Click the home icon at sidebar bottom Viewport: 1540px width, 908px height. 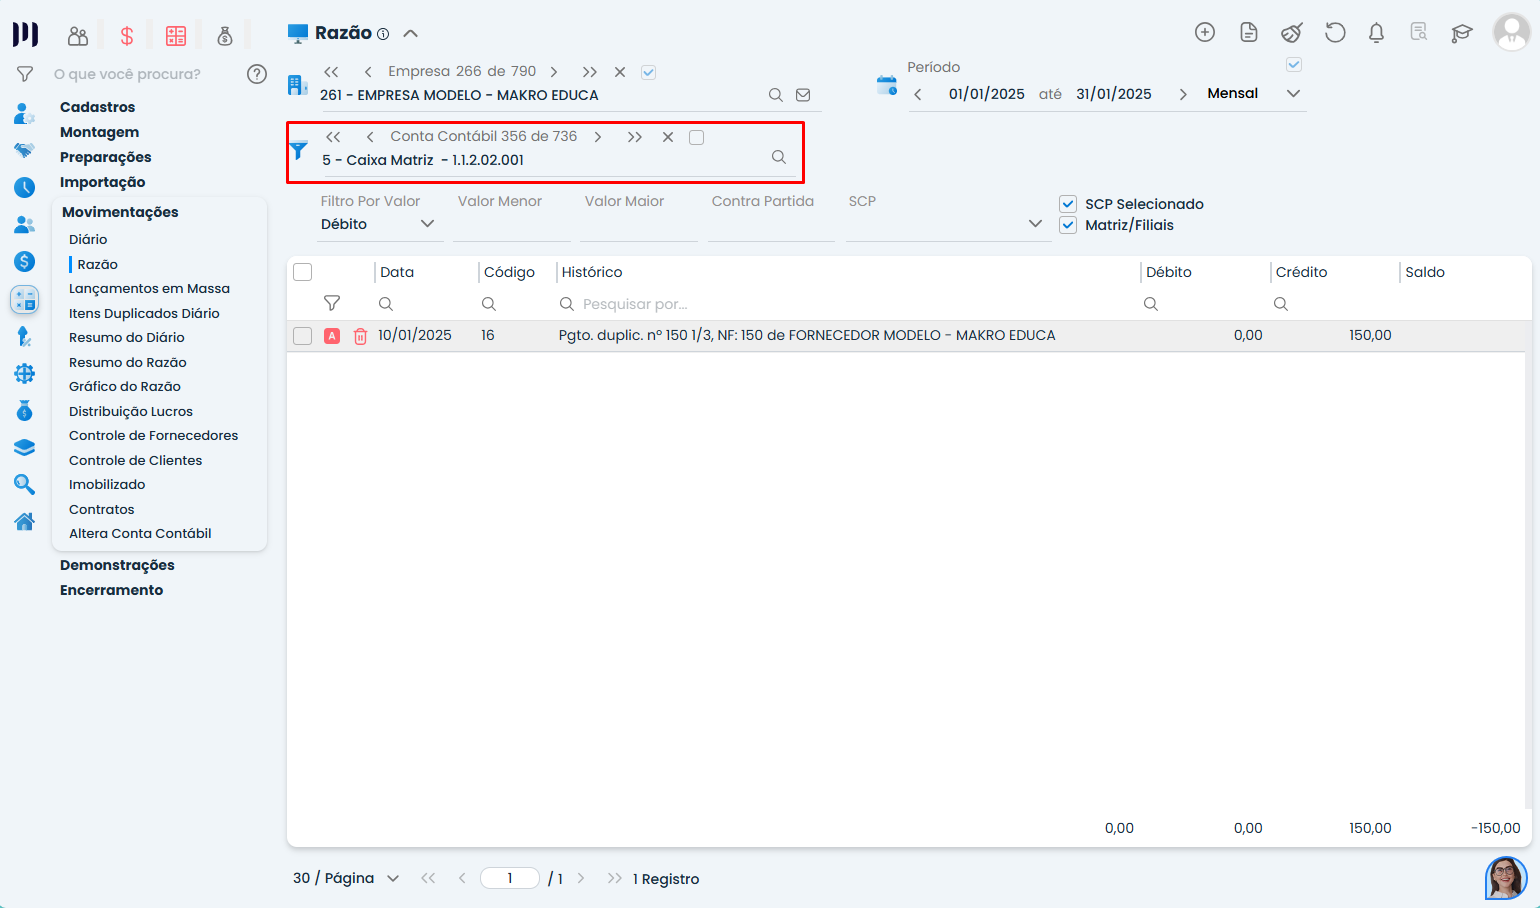pyautogui.click(x=24, y=521)
